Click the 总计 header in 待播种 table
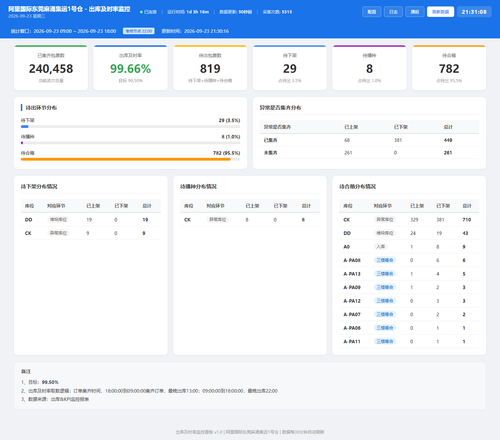The image size is (500, 440). [x=306, y=206]
